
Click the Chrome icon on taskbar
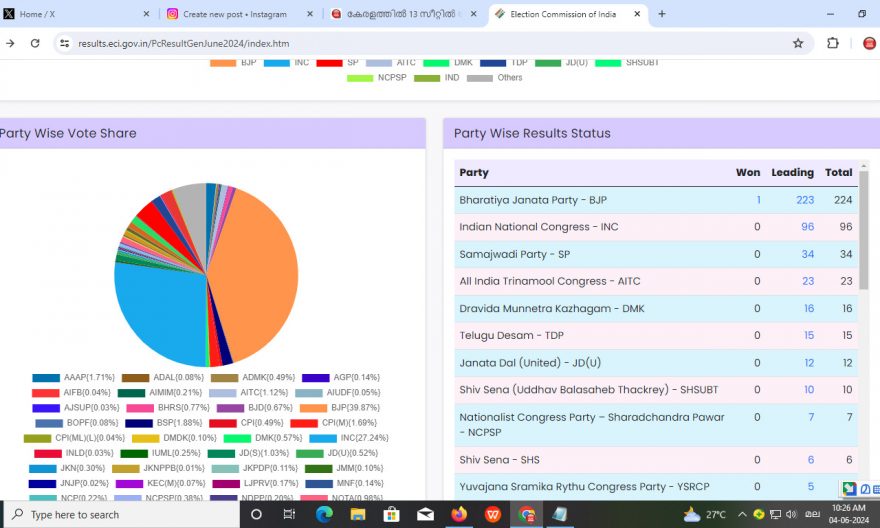(x=526, y=515)
